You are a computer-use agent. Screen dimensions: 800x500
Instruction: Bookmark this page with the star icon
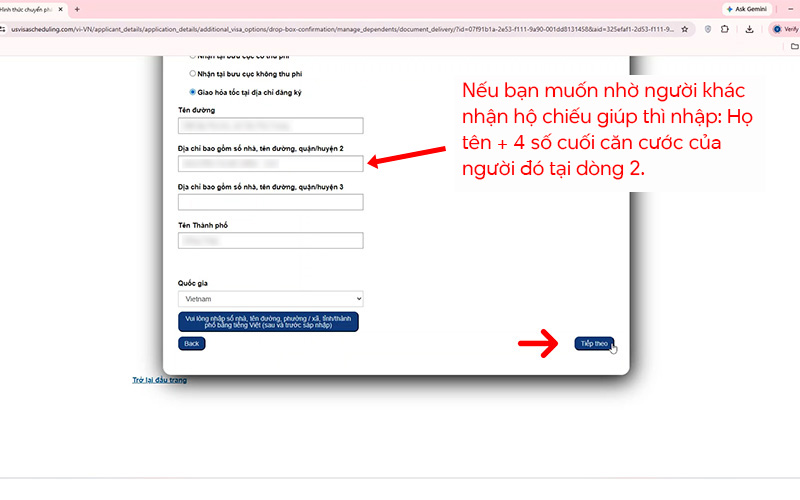[685, 30]
